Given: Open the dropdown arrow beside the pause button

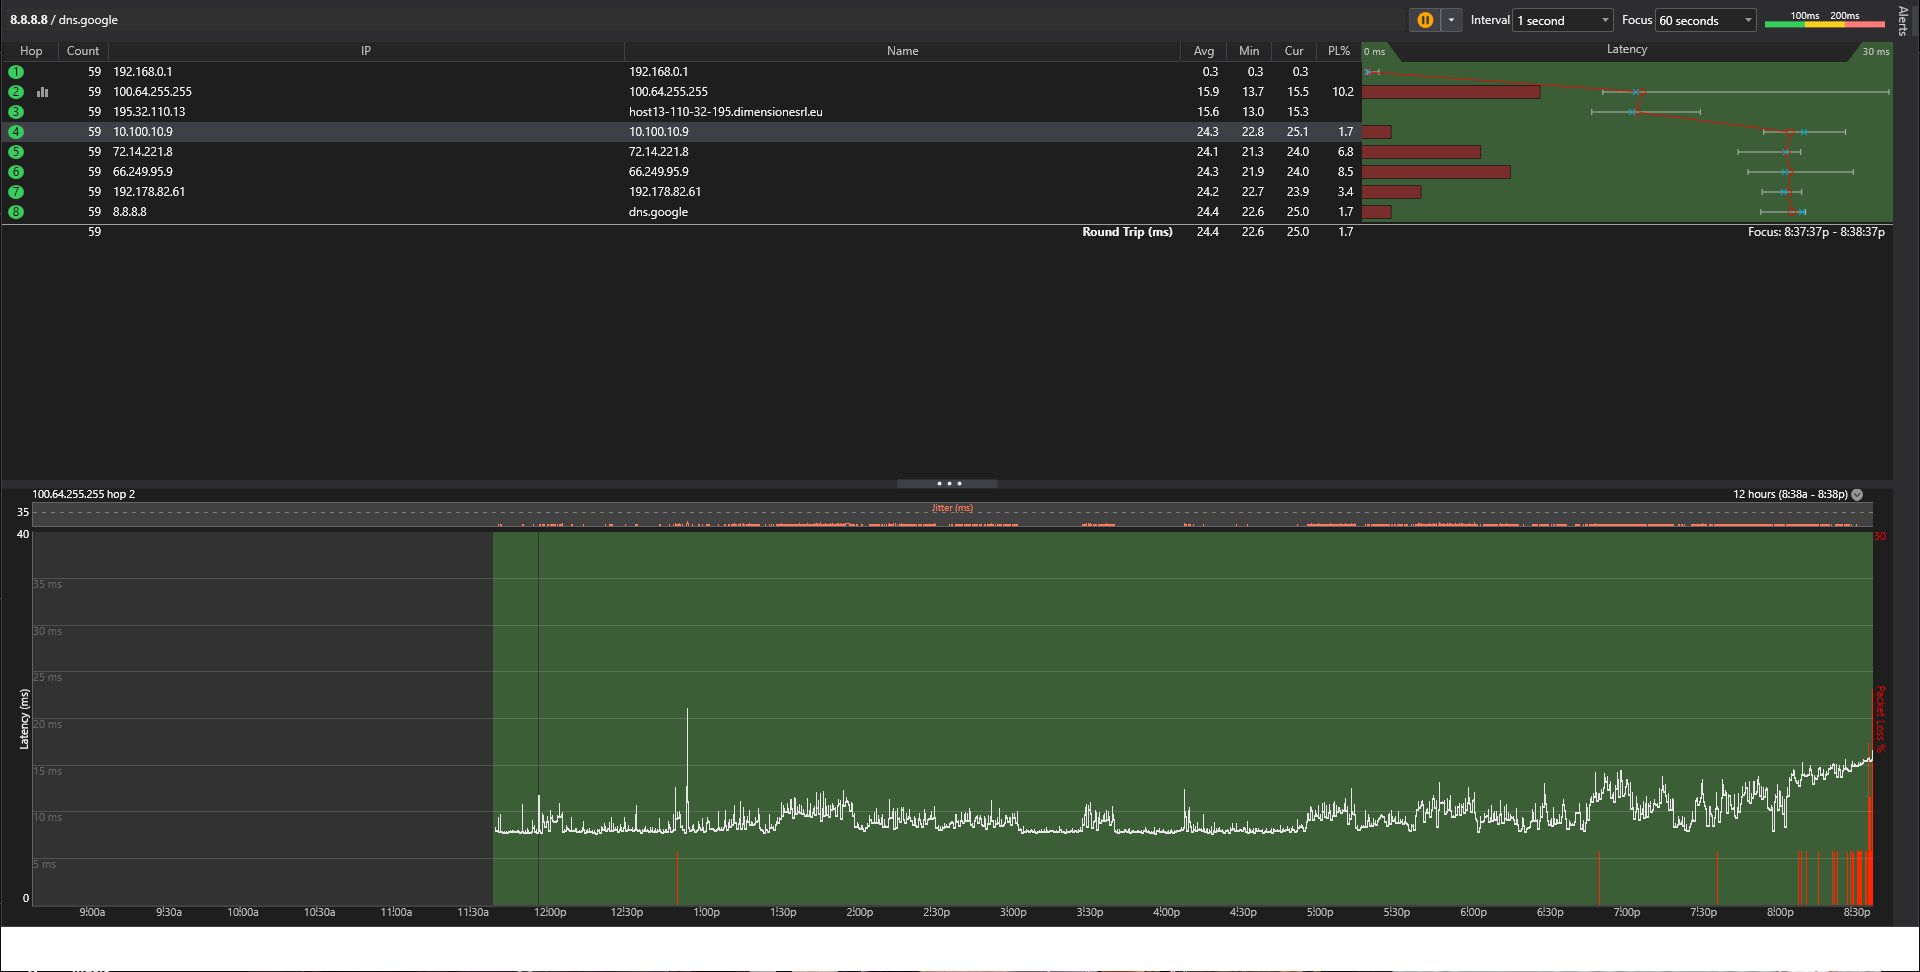Looking at the screenshot, I should tap(1451, 20).
